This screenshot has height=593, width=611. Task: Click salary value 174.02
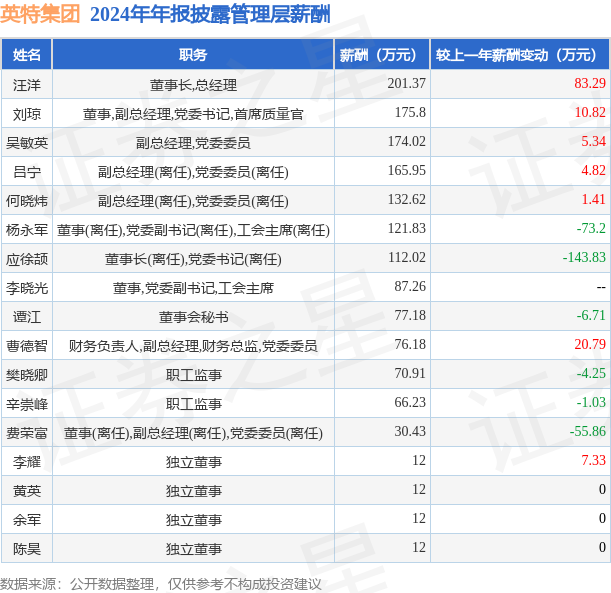[x=406, y=141]
